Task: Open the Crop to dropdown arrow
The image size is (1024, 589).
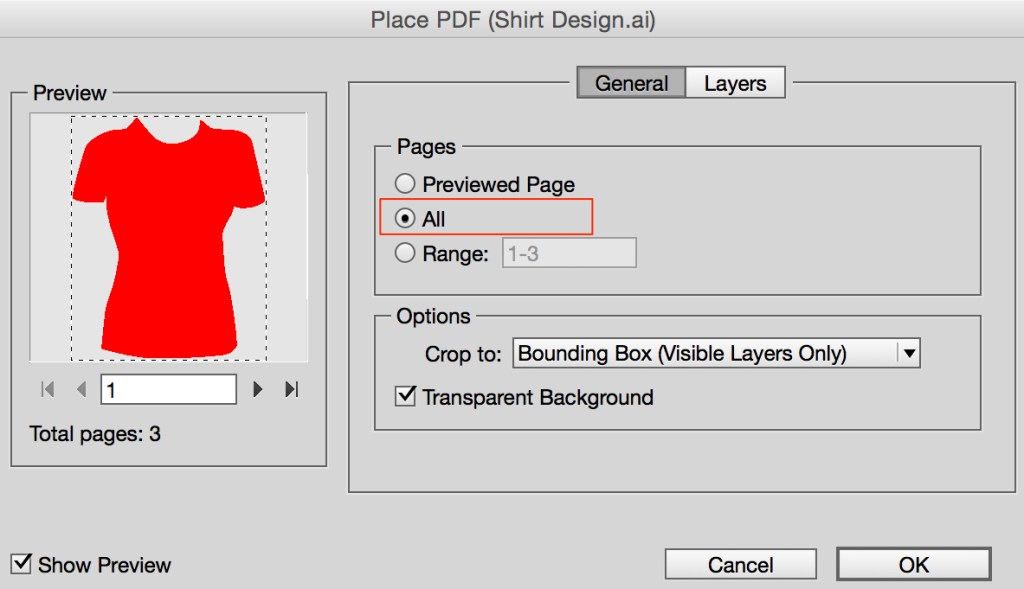Action: pos(908,353)
